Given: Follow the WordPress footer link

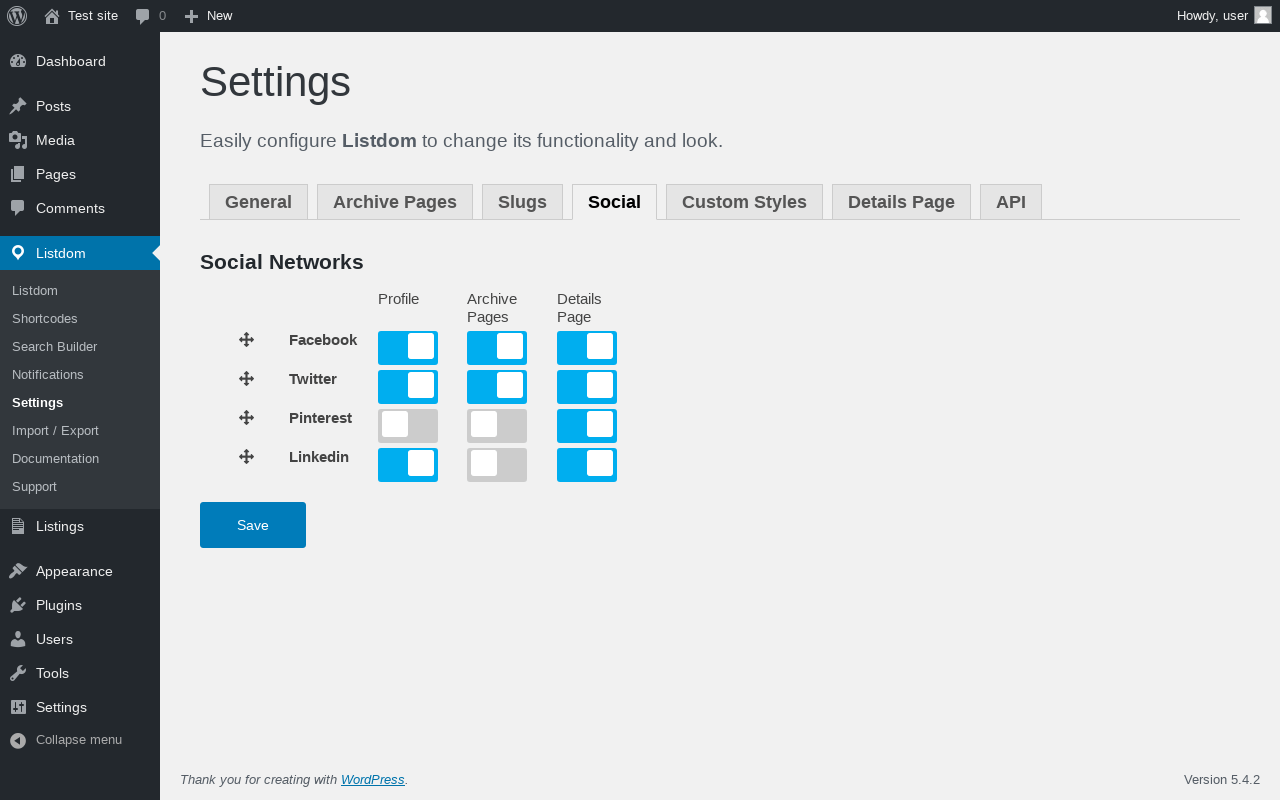Looking at the screenshot, I should [x=372, y=780].
